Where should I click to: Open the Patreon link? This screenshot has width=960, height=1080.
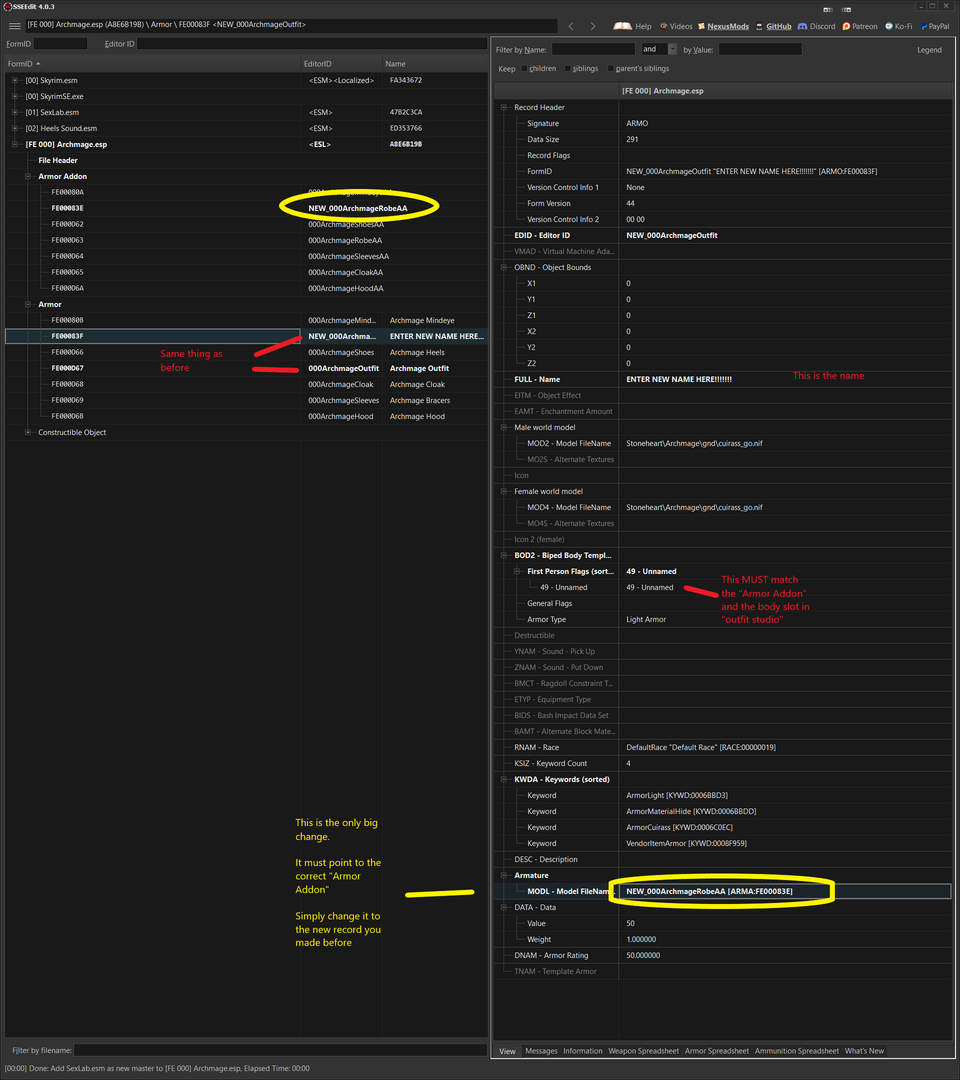(x=860, y=26)
